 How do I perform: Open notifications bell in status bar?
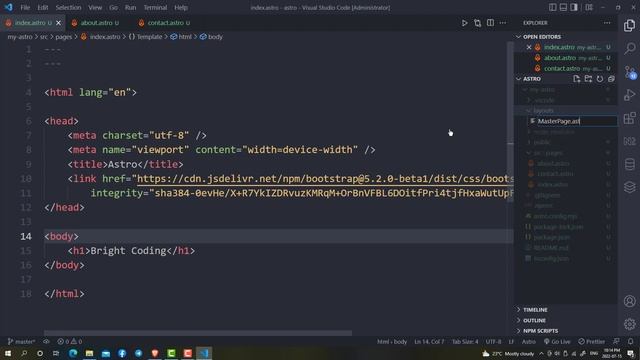click(630, 342)
